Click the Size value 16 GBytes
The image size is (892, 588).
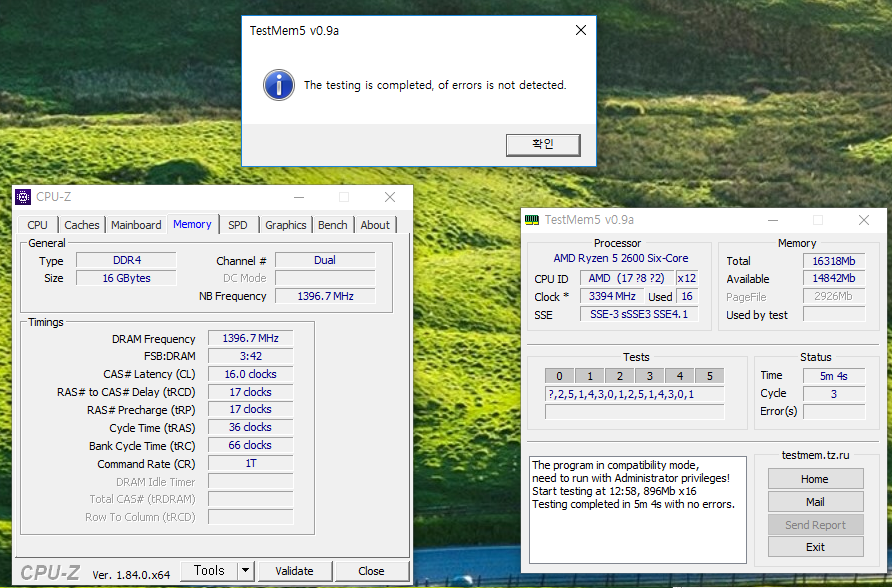click(x=126, y=278)
